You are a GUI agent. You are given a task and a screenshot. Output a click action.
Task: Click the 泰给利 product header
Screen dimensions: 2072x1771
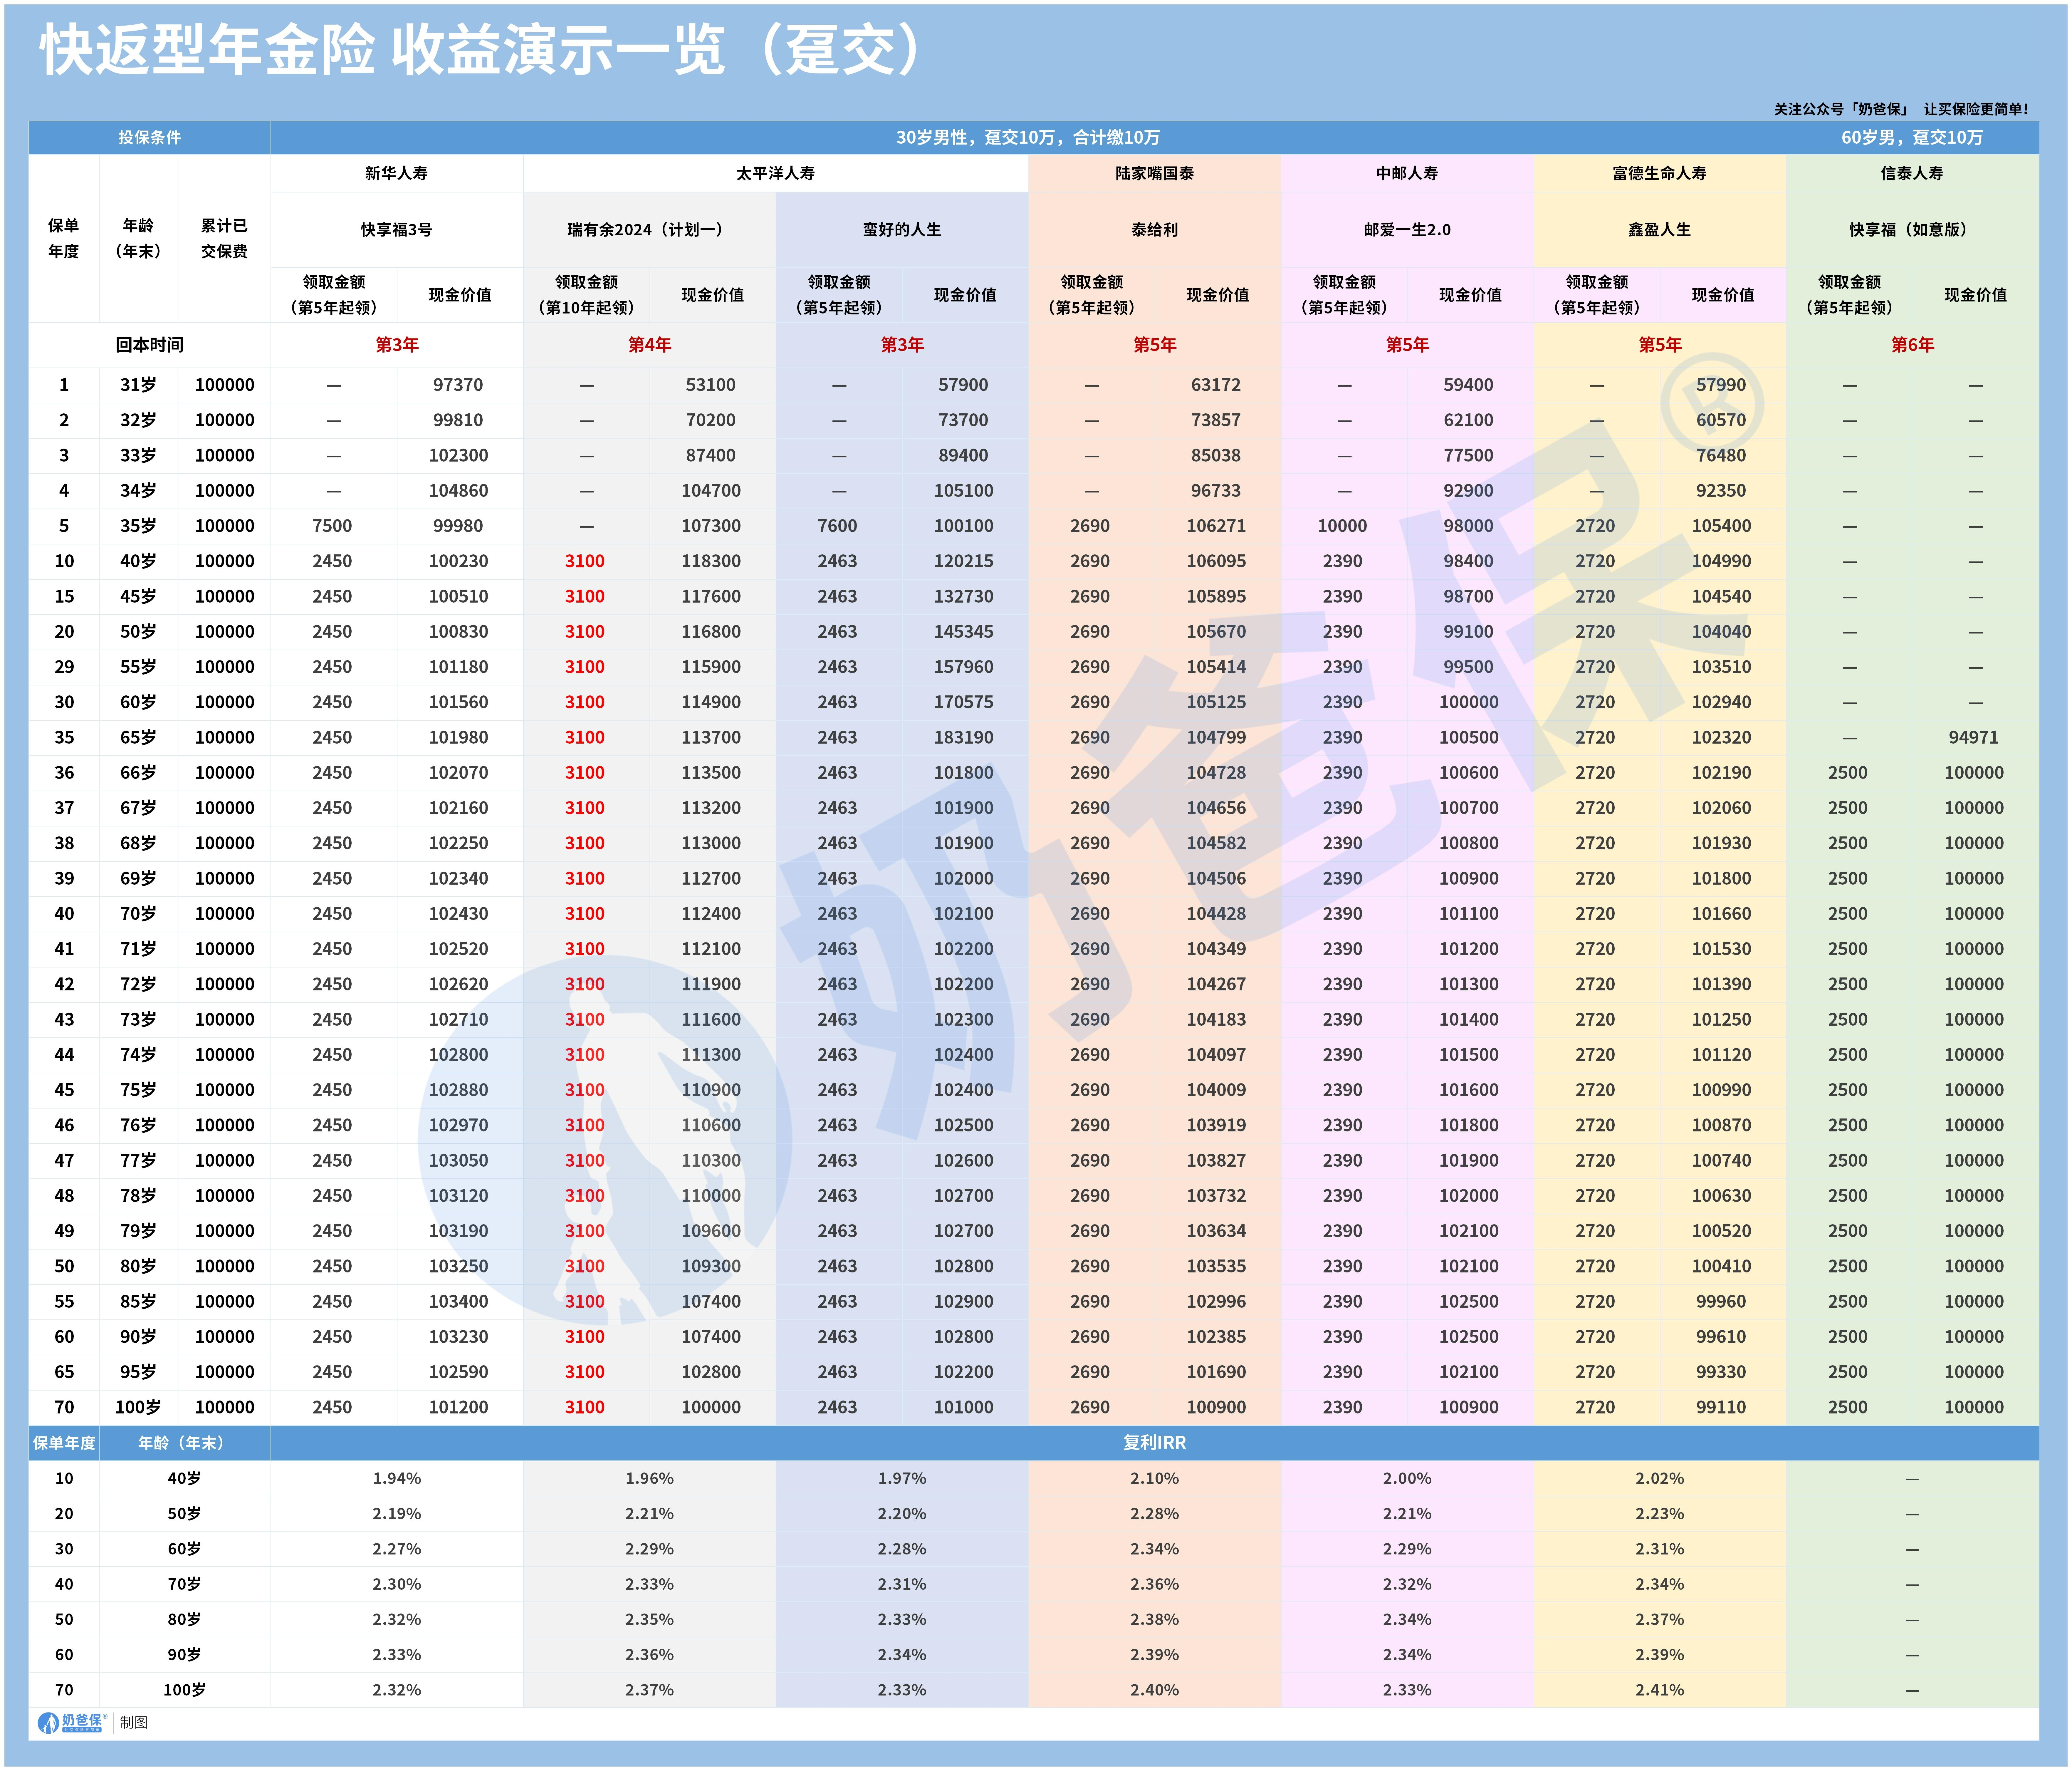click(x=1155, y=229)
